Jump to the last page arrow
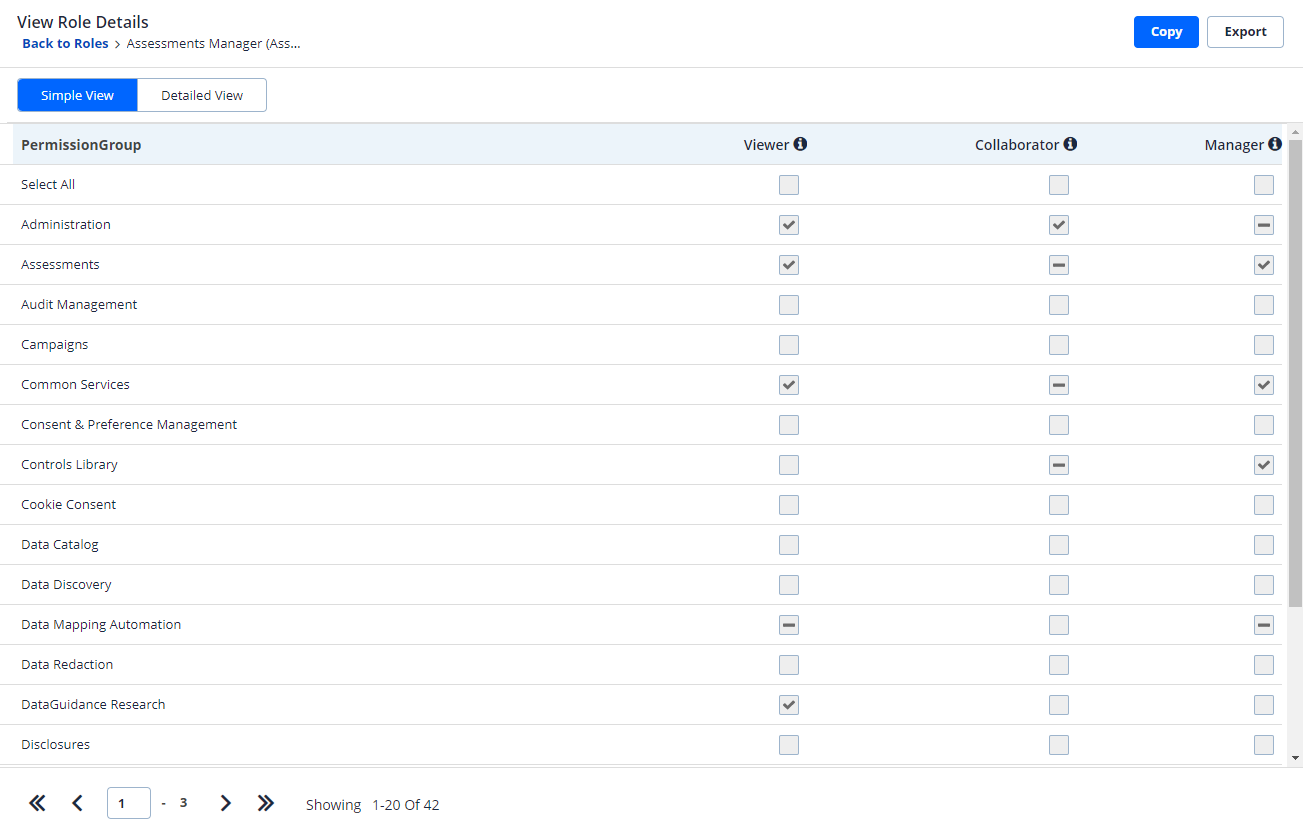This screenshot has width=1303, height=824. pos(265,803)
